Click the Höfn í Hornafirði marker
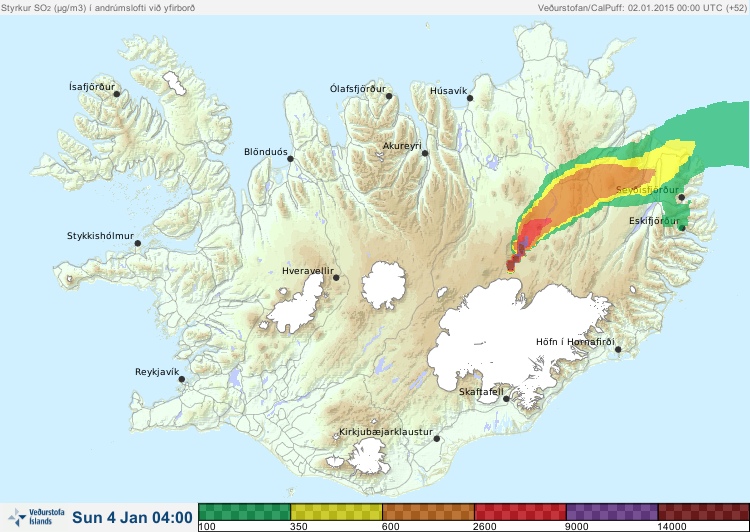 coord(618,349)
